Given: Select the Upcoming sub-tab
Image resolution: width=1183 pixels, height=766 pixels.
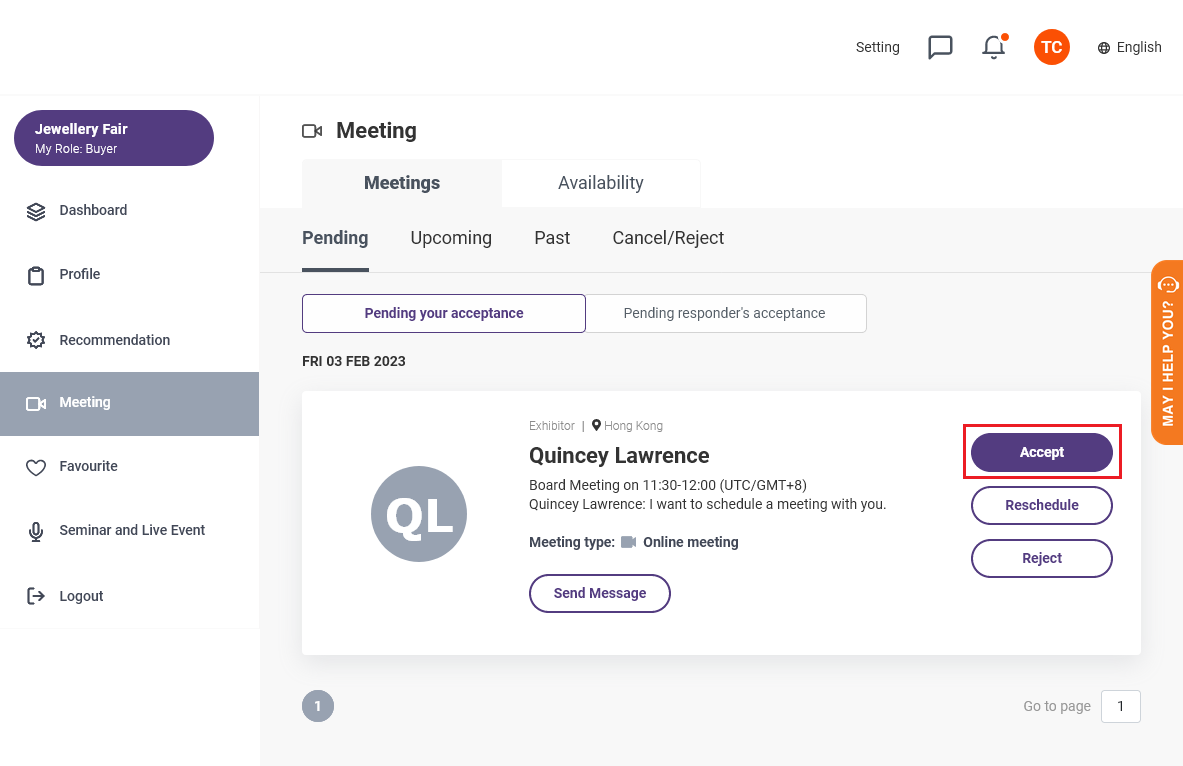Looking at the screenshot, I should coord(451,238).
